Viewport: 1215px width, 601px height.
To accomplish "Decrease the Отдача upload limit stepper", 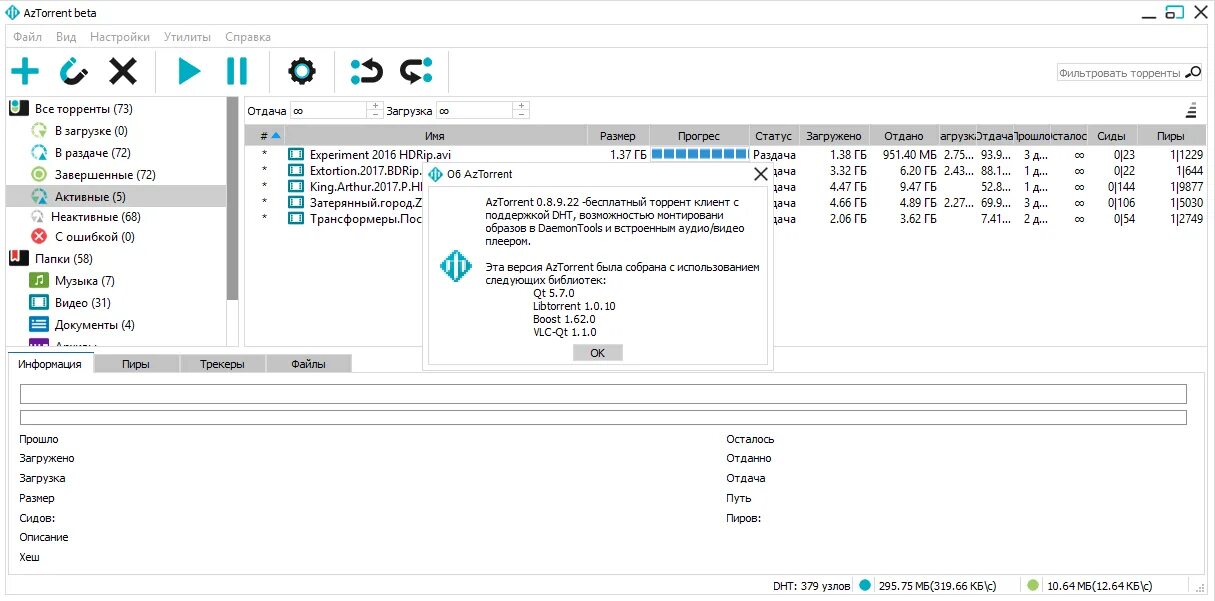I will pos(375,114).
